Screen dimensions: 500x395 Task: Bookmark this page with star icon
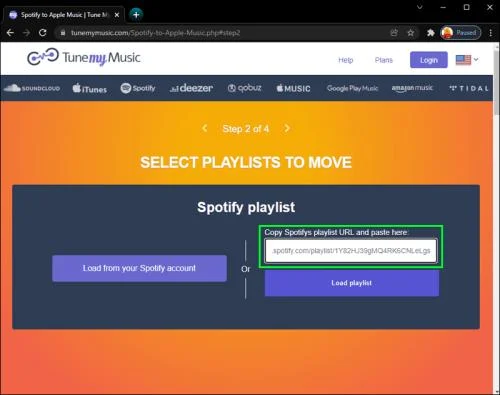(411, 33)
